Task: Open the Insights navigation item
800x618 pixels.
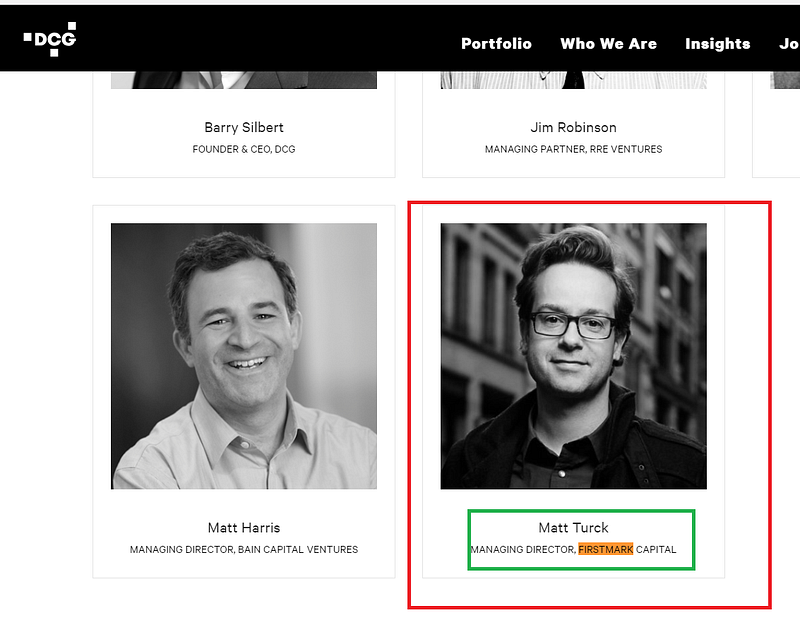Action: click(717, 44)
